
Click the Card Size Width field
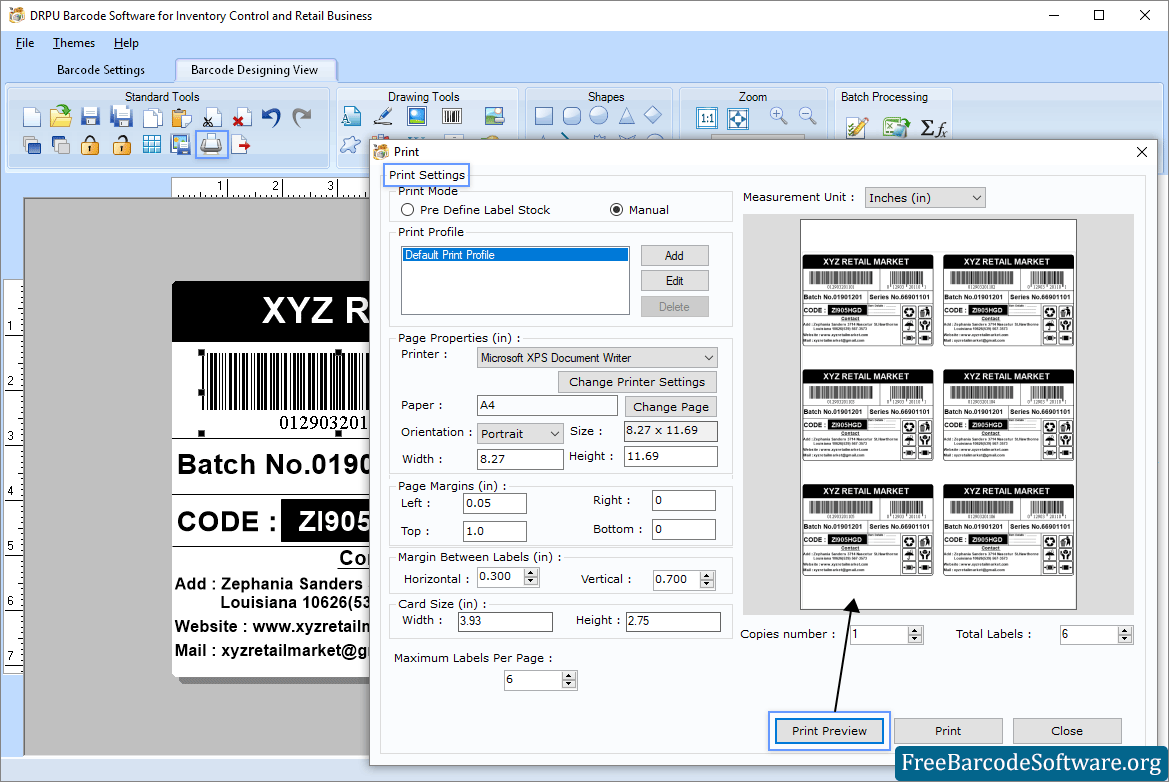pyautogui.click(x=505, y=621)
